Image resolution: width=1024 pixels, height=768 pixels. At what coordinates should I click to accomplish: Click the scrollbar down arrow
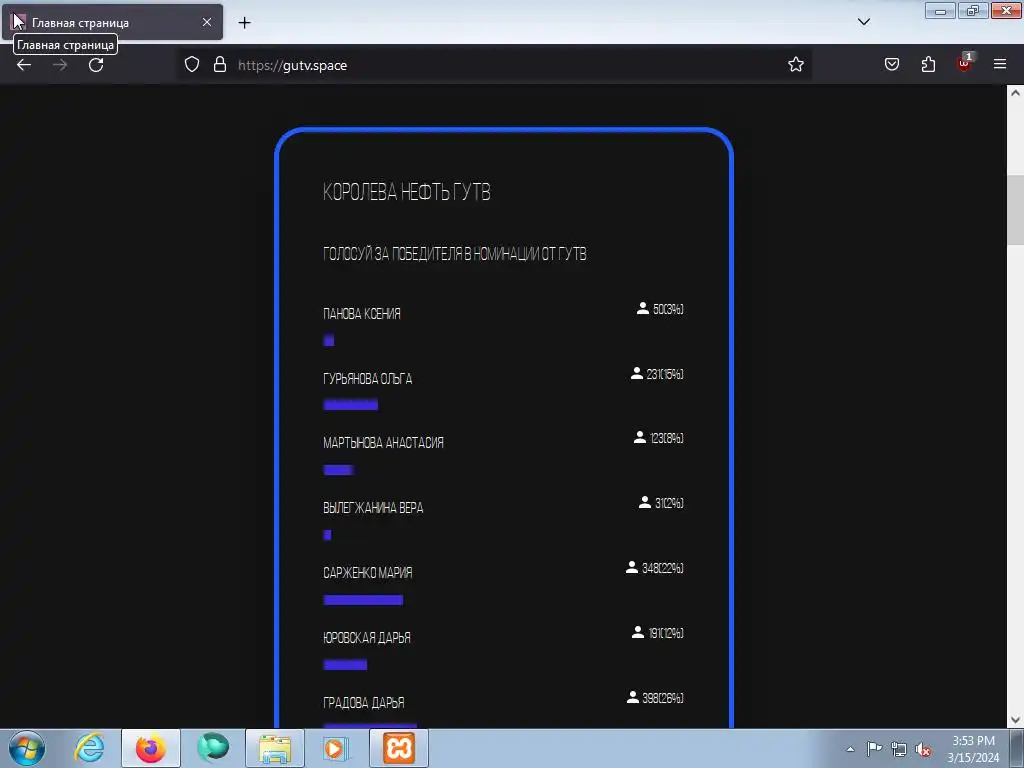point(1015,720)
